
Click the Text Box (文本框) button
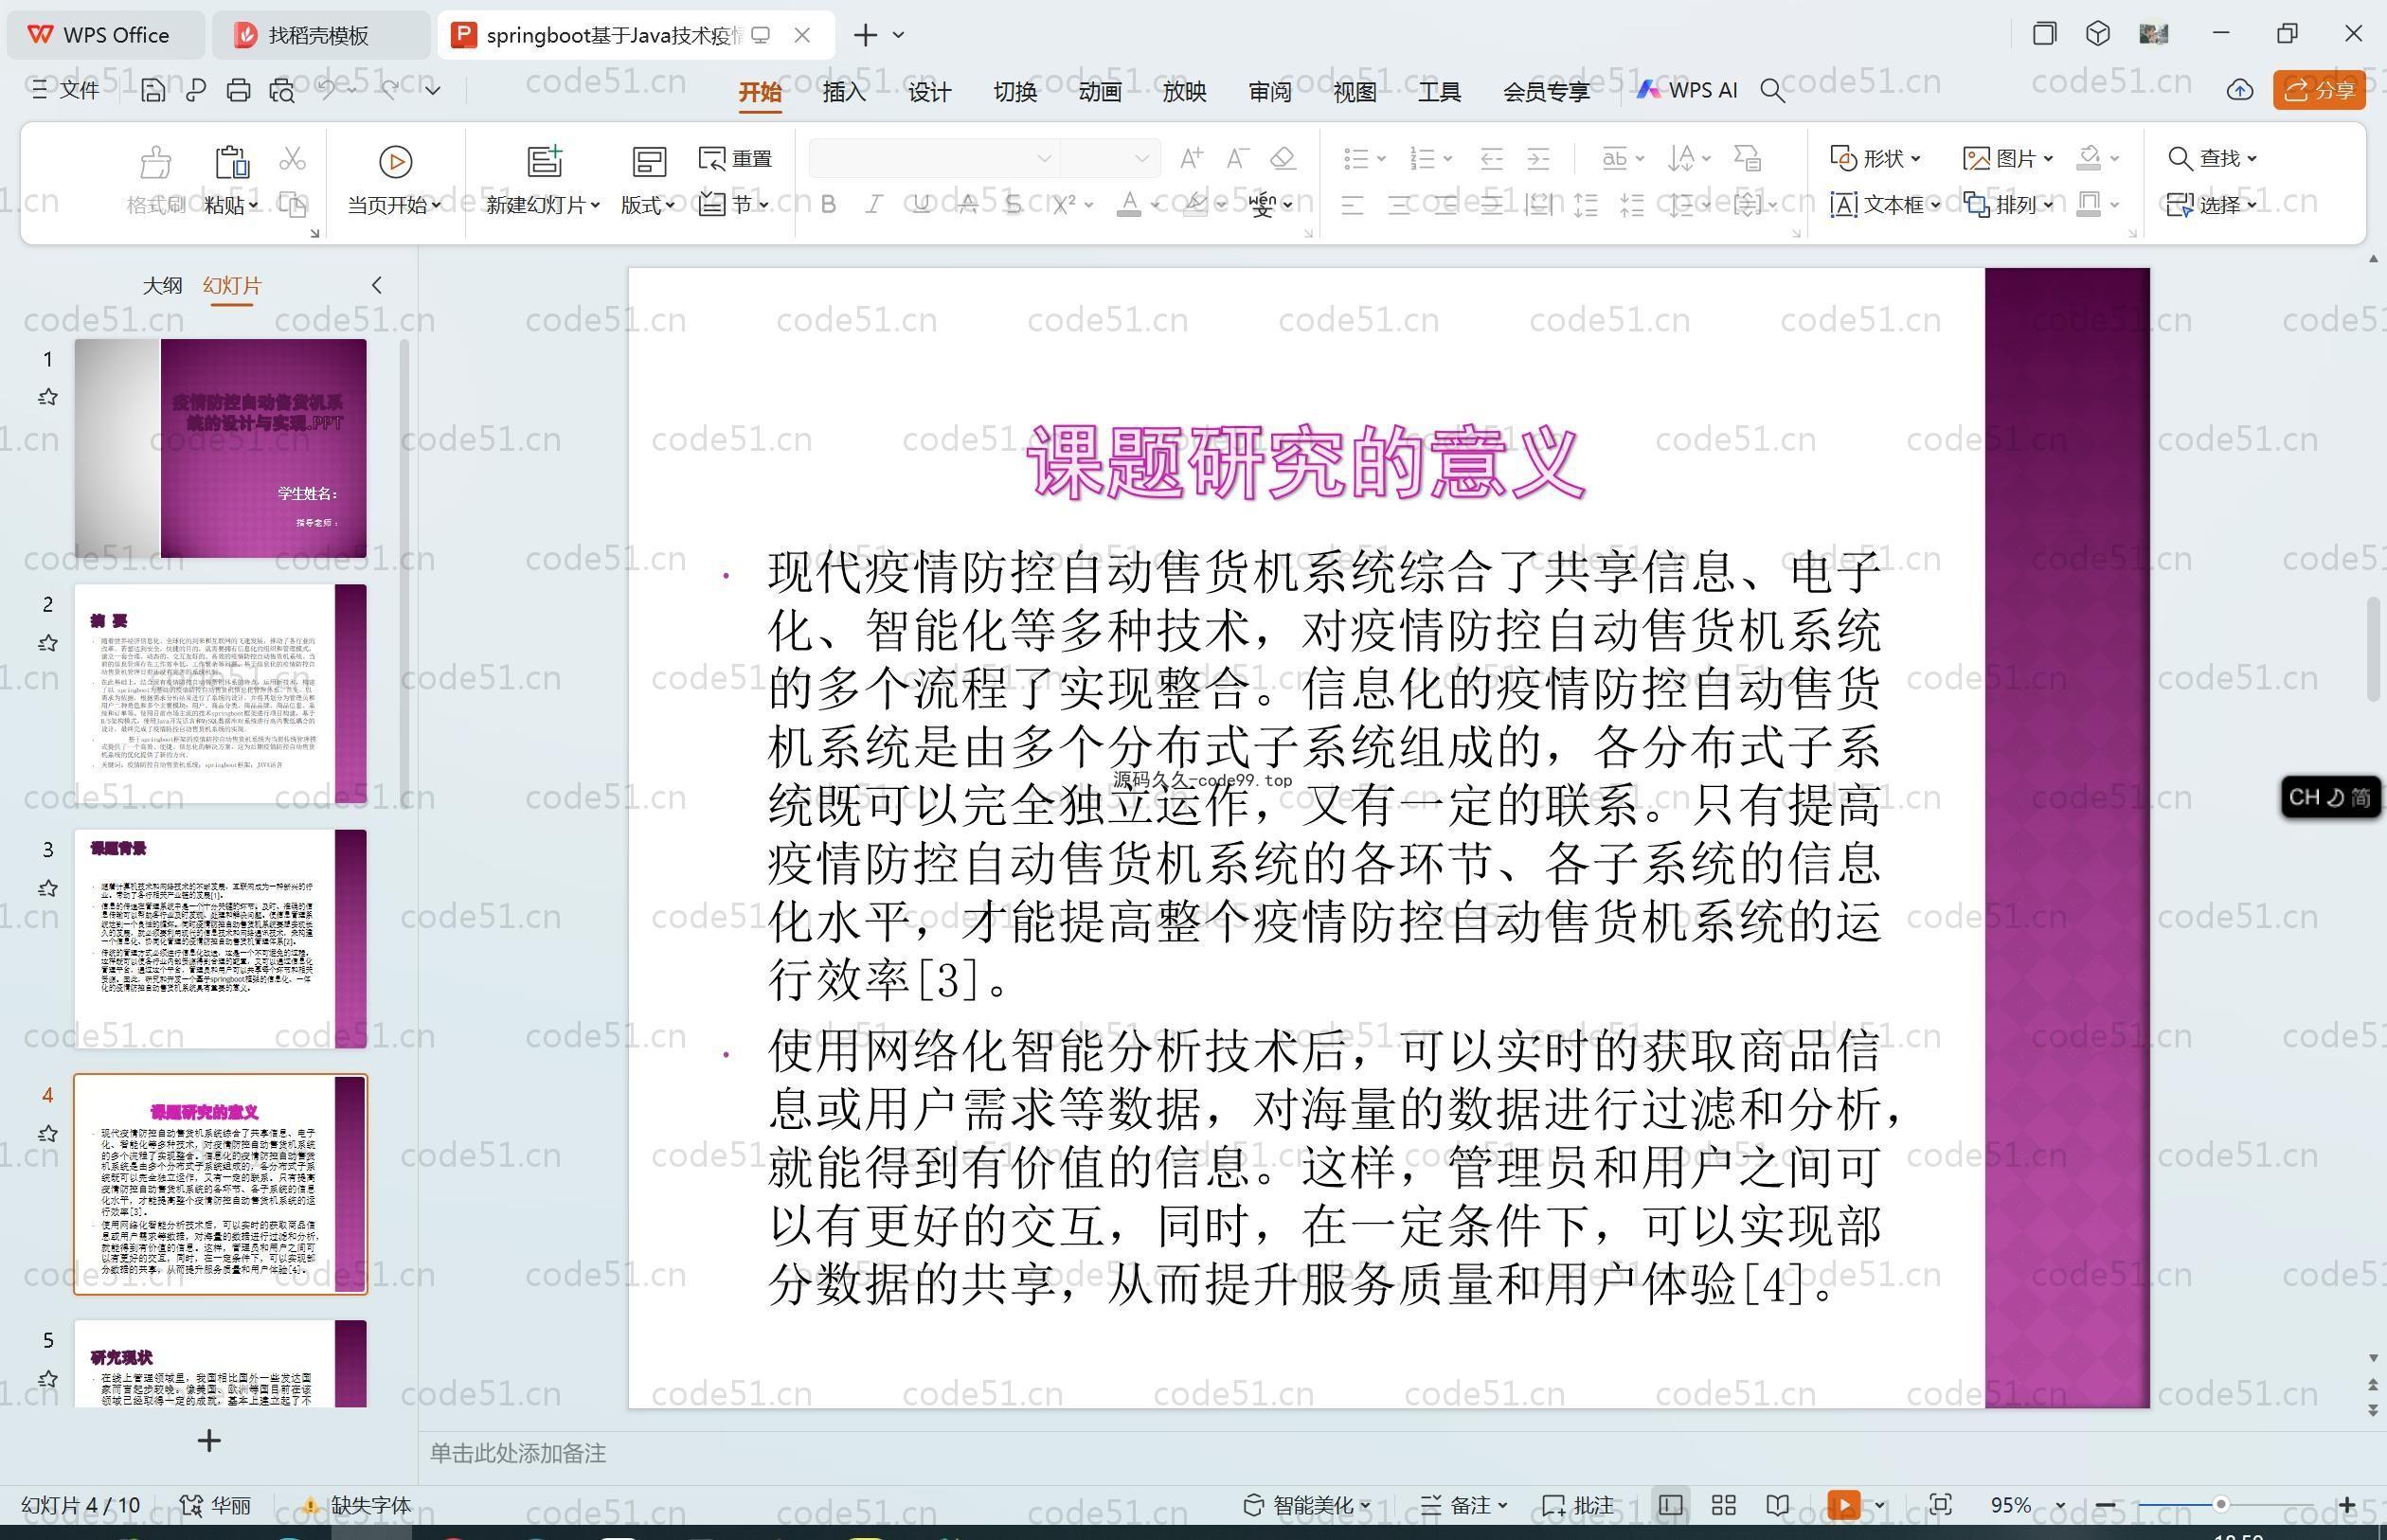[1885, 205]
